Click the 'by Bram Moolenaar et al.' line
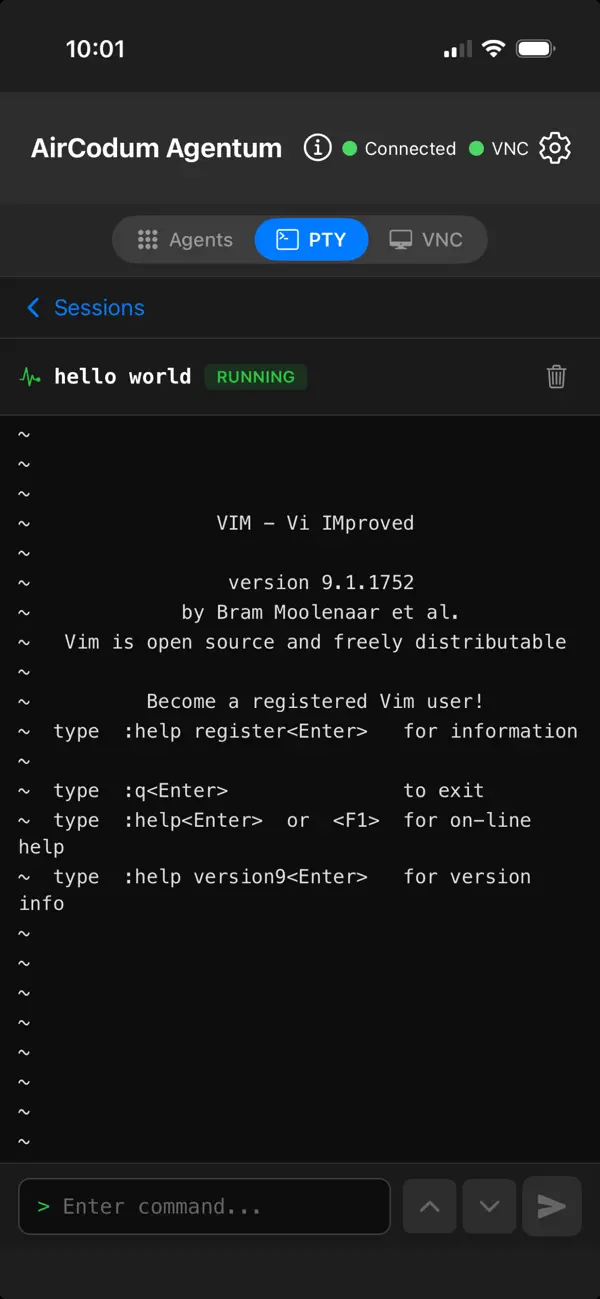Screen dimensions: 600x1299 click(x=320, y=612)
